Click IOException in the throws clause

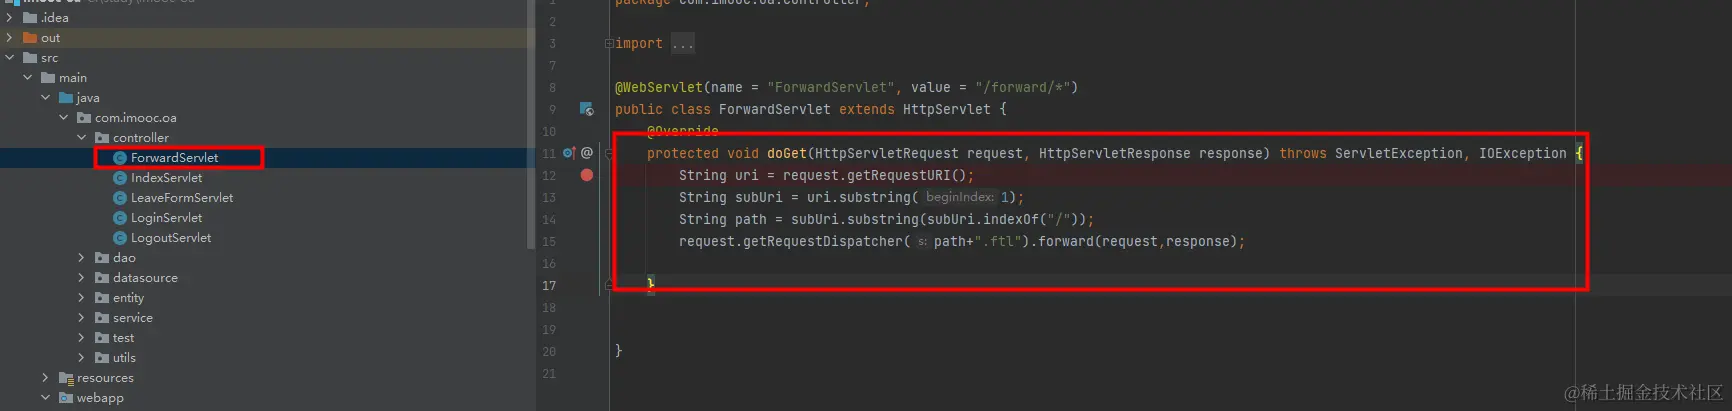1523,154
